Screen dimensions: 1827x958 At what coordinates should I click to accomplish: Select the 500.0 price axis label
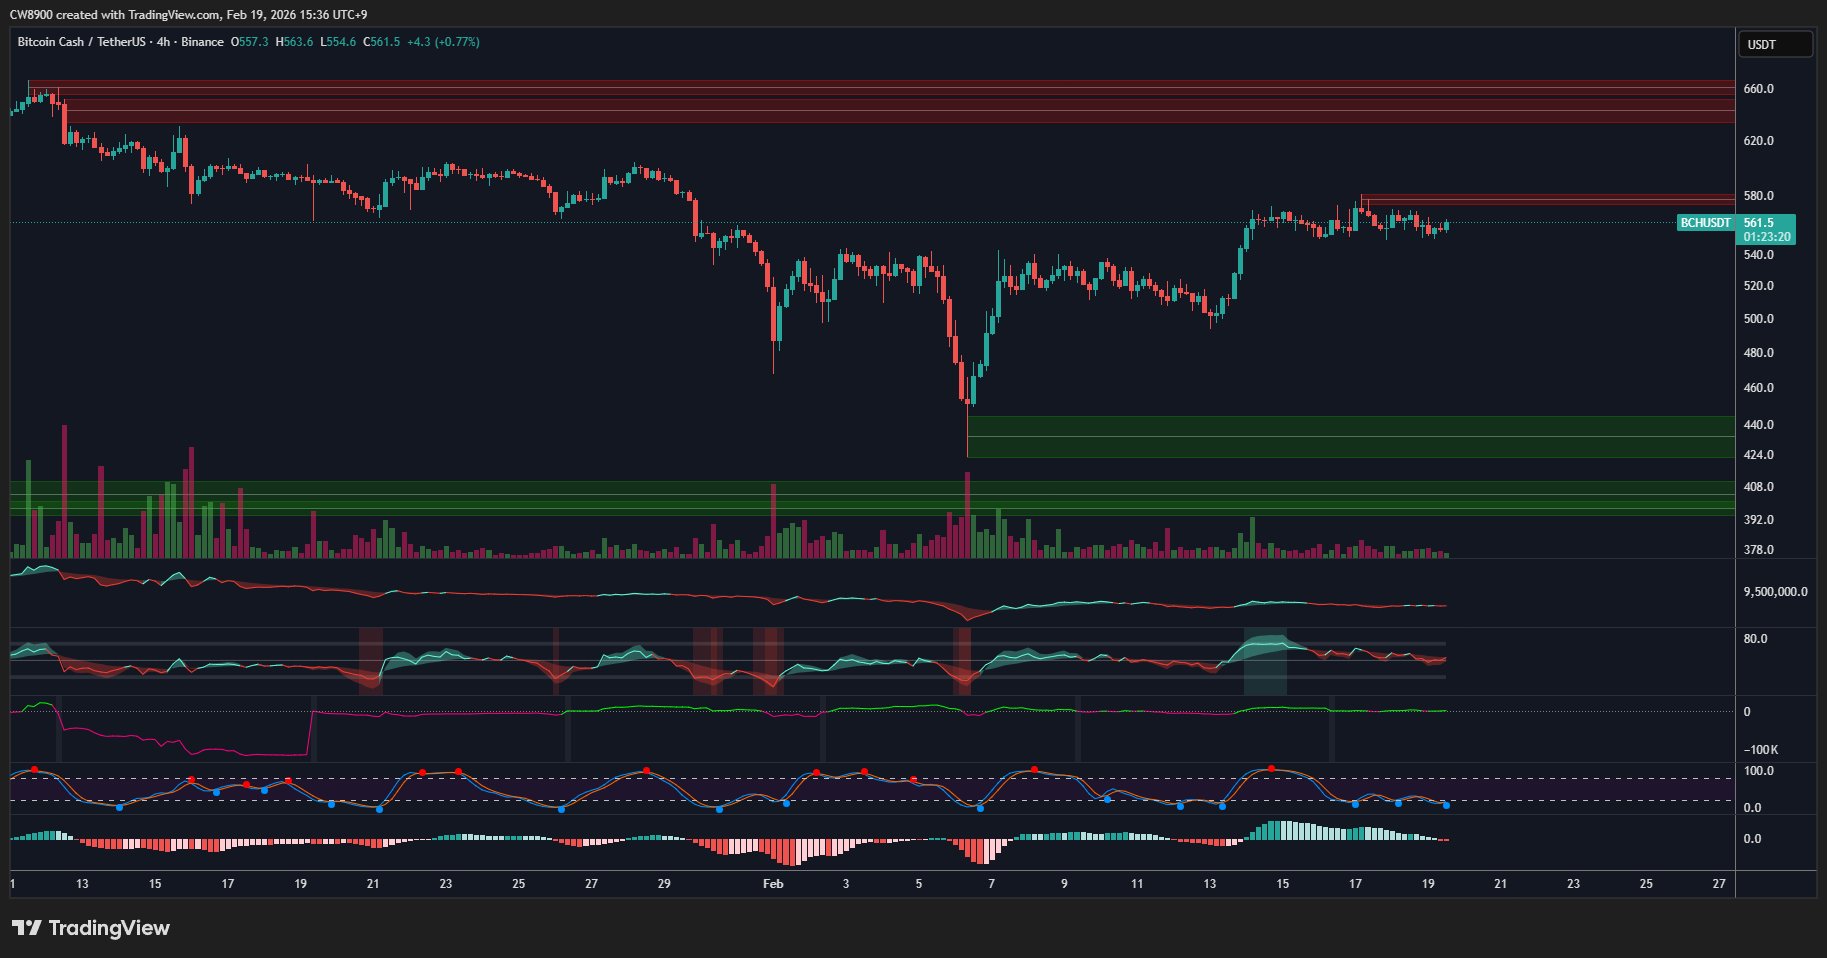1758,319
